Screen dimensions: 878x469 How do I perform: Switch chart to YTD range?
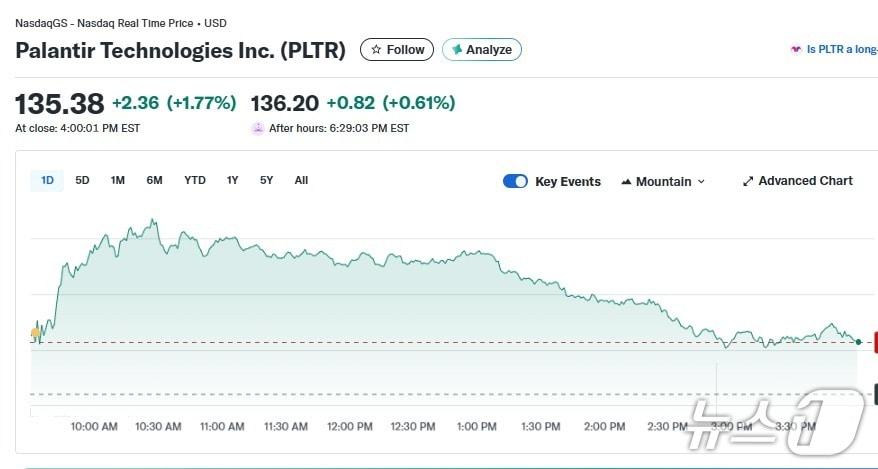tap(195, 180)
